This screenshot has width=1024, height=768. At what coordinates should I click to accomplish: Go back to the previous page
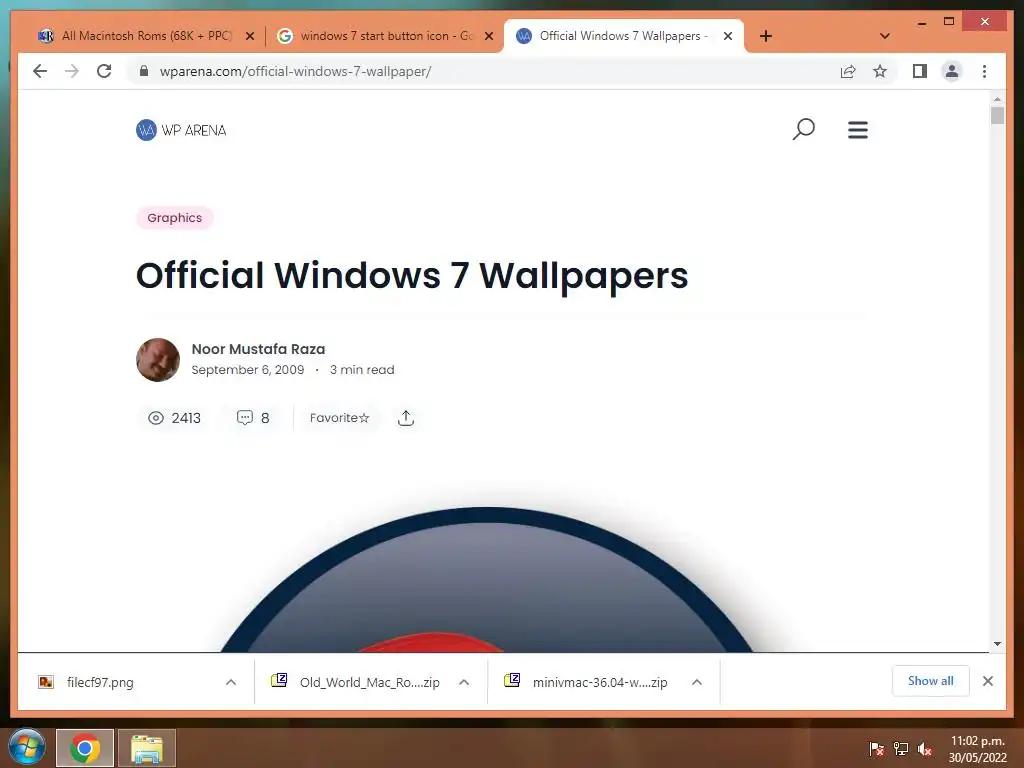tap(40, 71)
